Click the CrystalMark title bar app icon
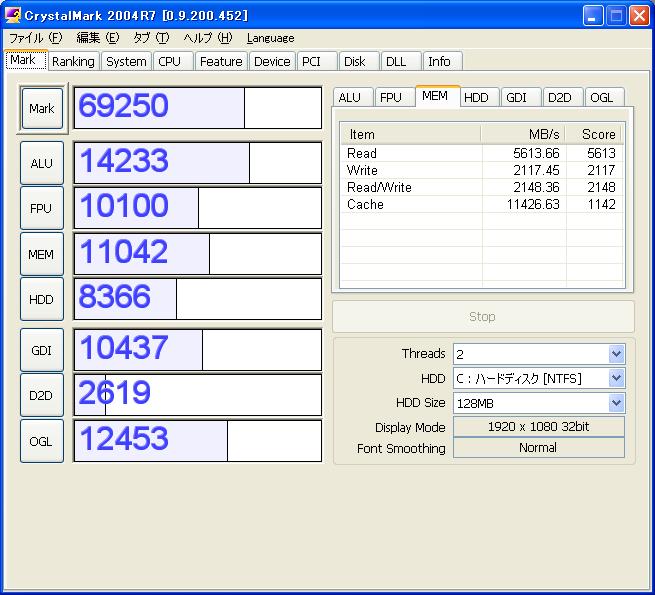Image resolution: width=655 pixels, height=595 pixels. (13, 15)
